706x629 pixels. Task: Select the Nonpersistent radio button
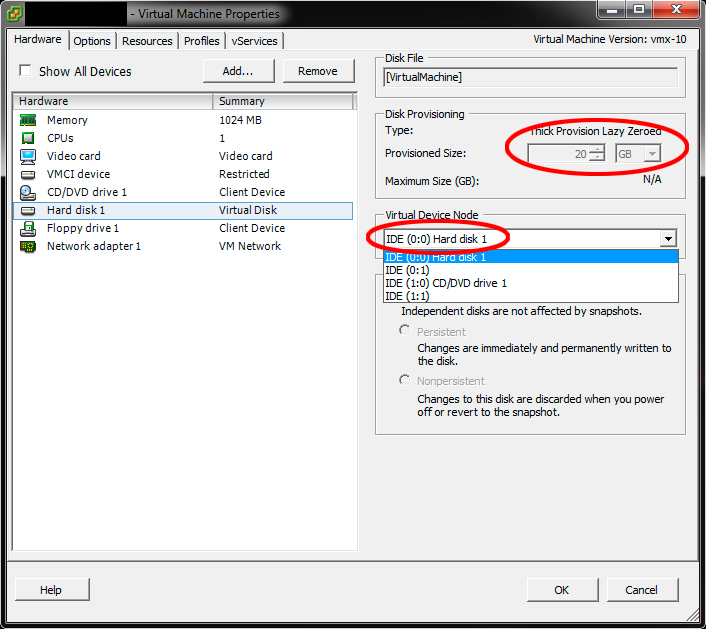coord(405,380)
